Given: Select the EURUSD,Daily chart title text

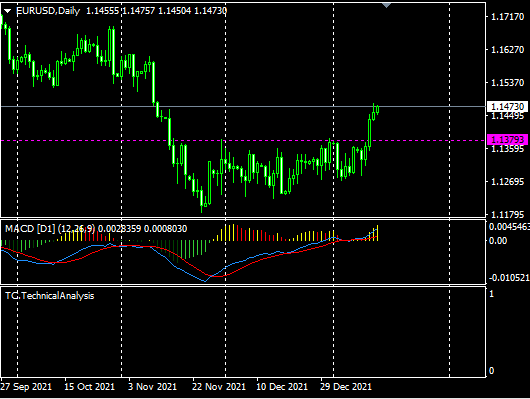Looking at the screenshot, I should pyautogui.click(x=48, y=11).
